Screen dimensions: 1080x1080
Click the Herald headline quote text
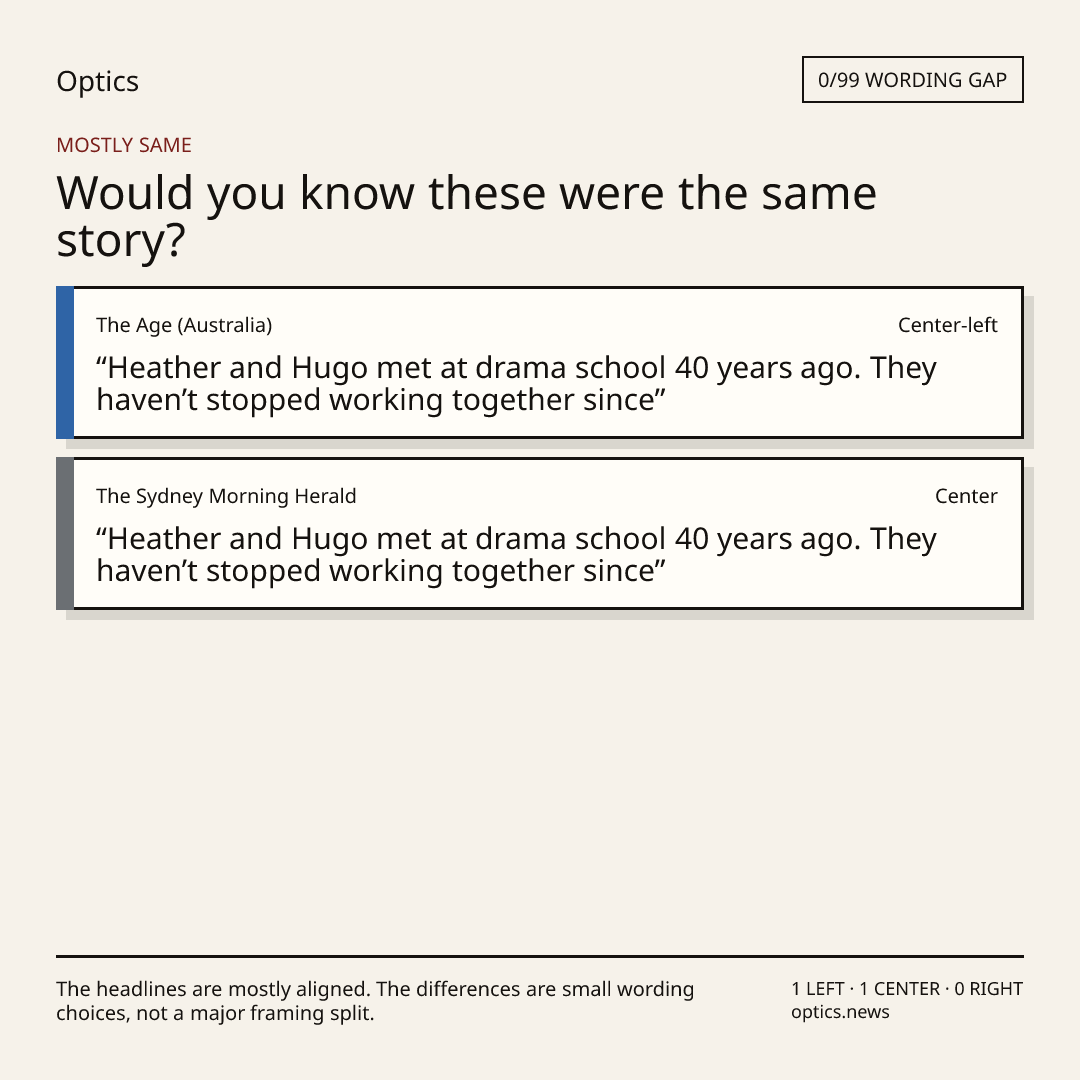click(517, 554)
